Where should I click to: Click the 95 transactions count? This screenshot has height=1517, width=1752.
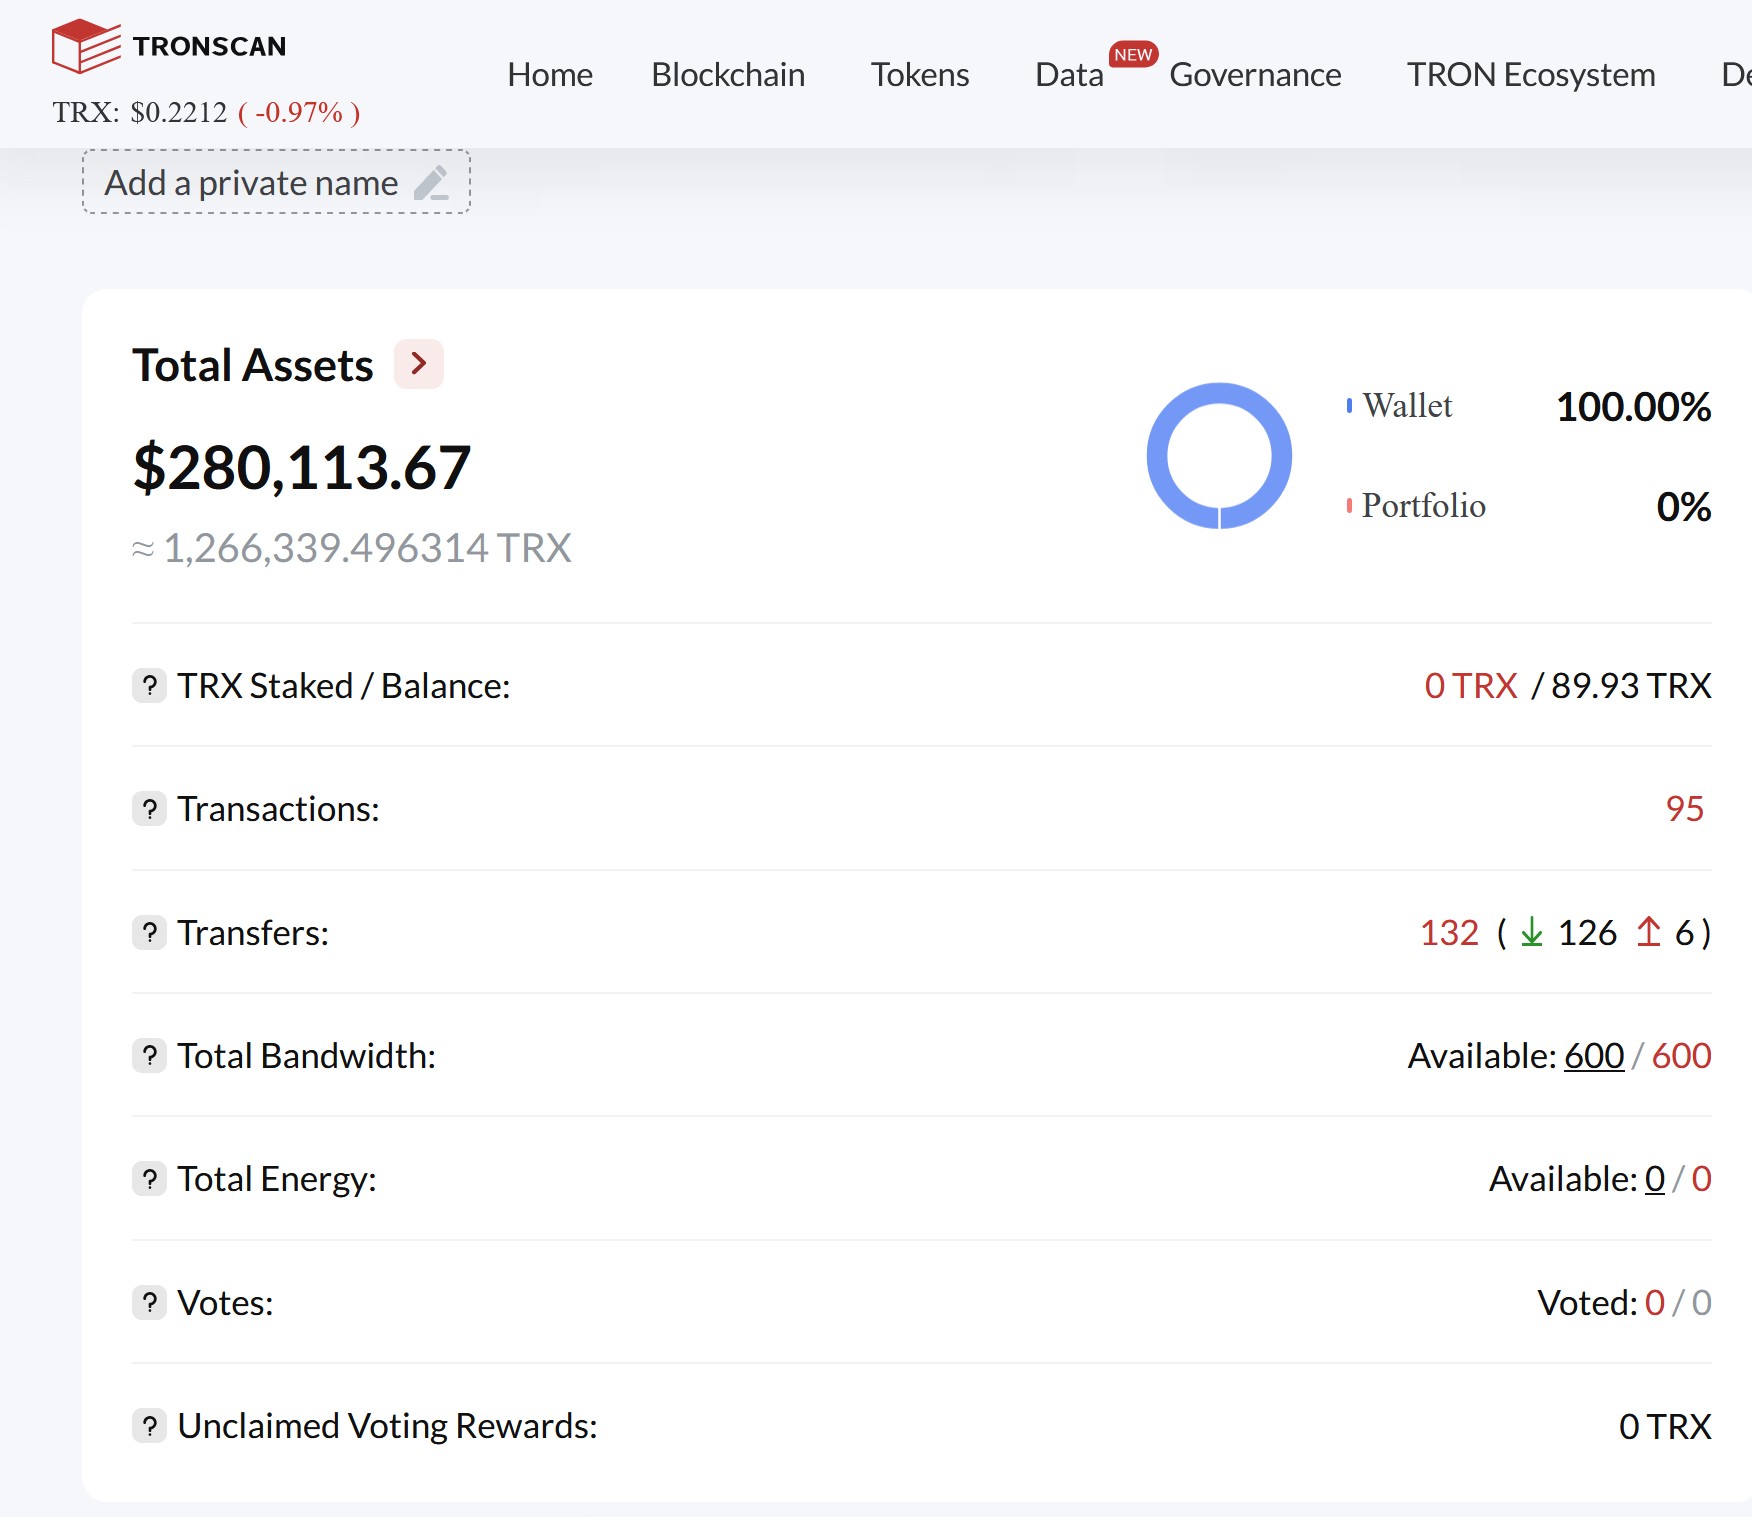(1685, 809)
